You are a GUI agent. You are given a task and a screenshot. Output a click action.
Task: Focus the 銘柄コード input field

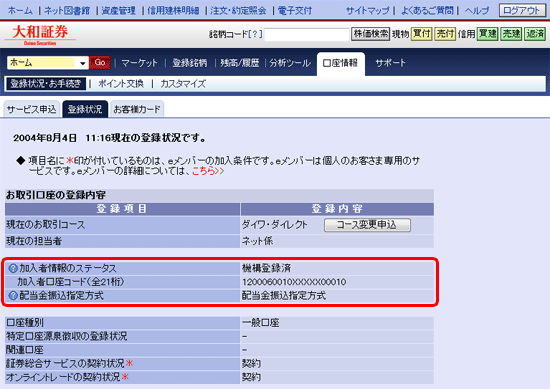(307, 34)
